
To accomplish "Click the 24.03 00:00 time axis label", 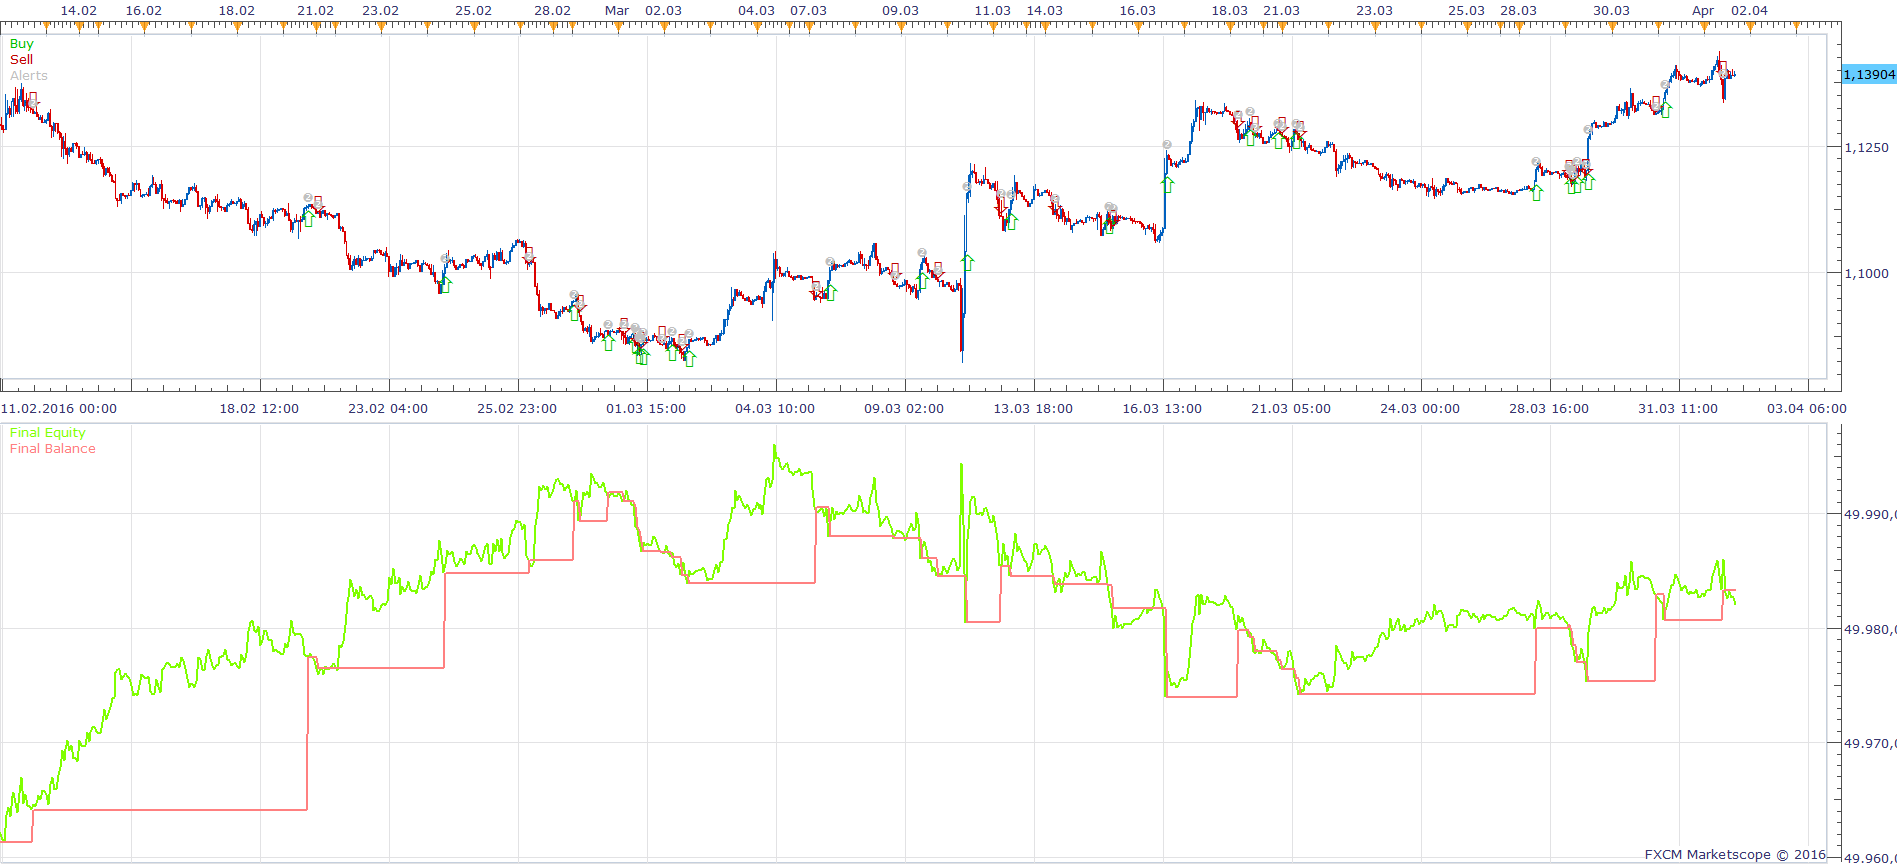I will [1420, 409].
